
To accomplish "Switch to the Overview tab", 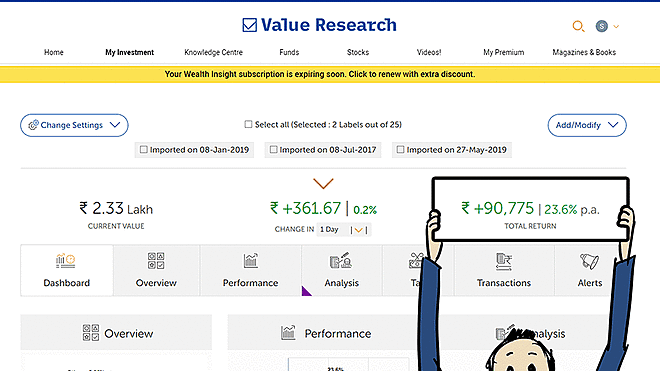I will click(x=156, y=270).
